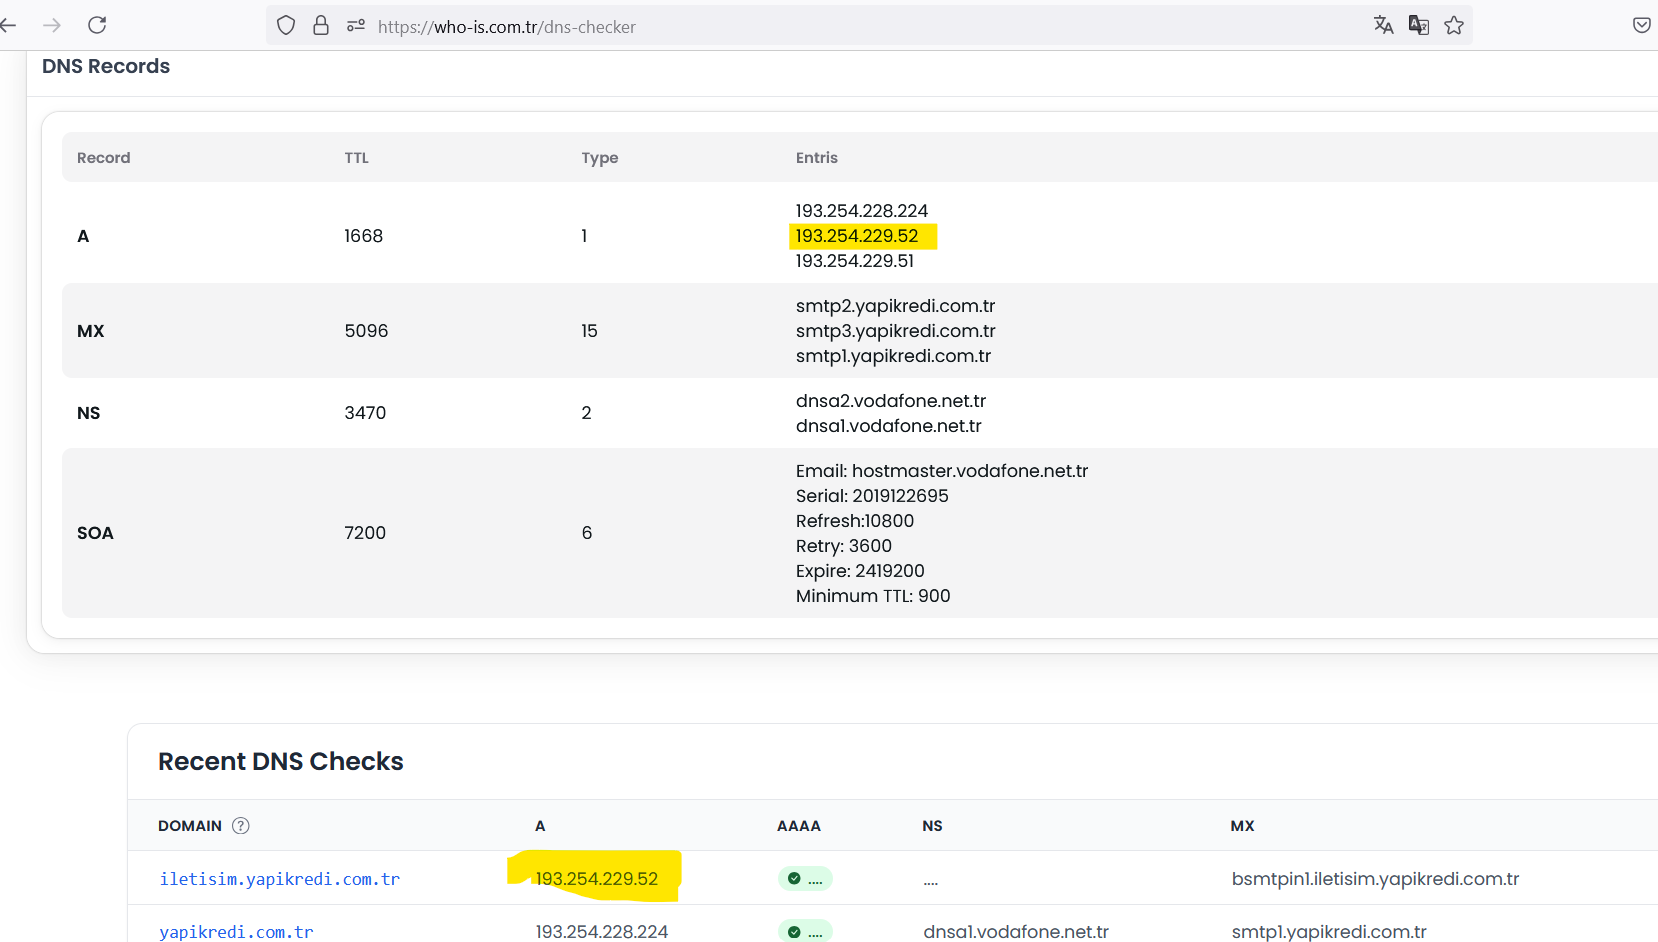This screenshot has height=942, width=1658.
Task: Go forward using the browser forward arrow
Action: (52, 25)
